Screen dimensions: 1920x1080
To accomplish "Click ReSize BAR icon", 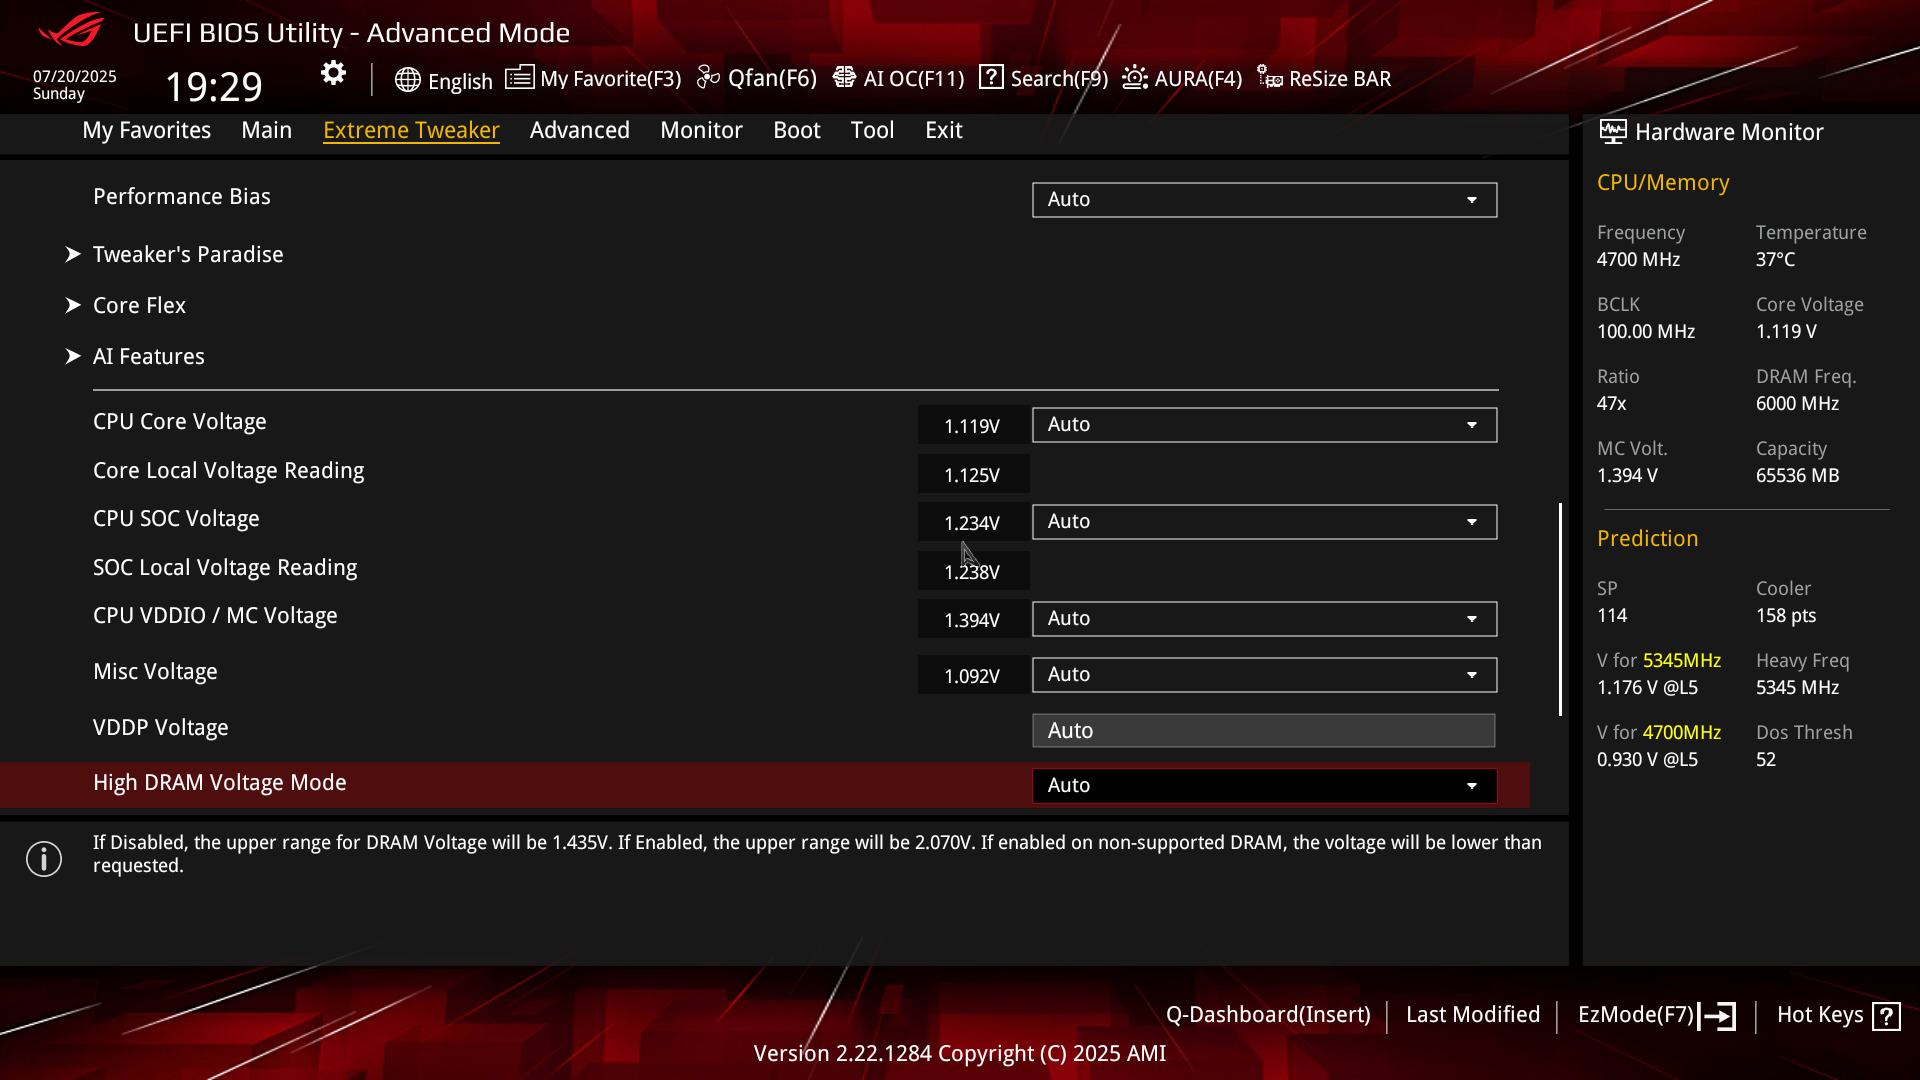I will [1270, 78].
